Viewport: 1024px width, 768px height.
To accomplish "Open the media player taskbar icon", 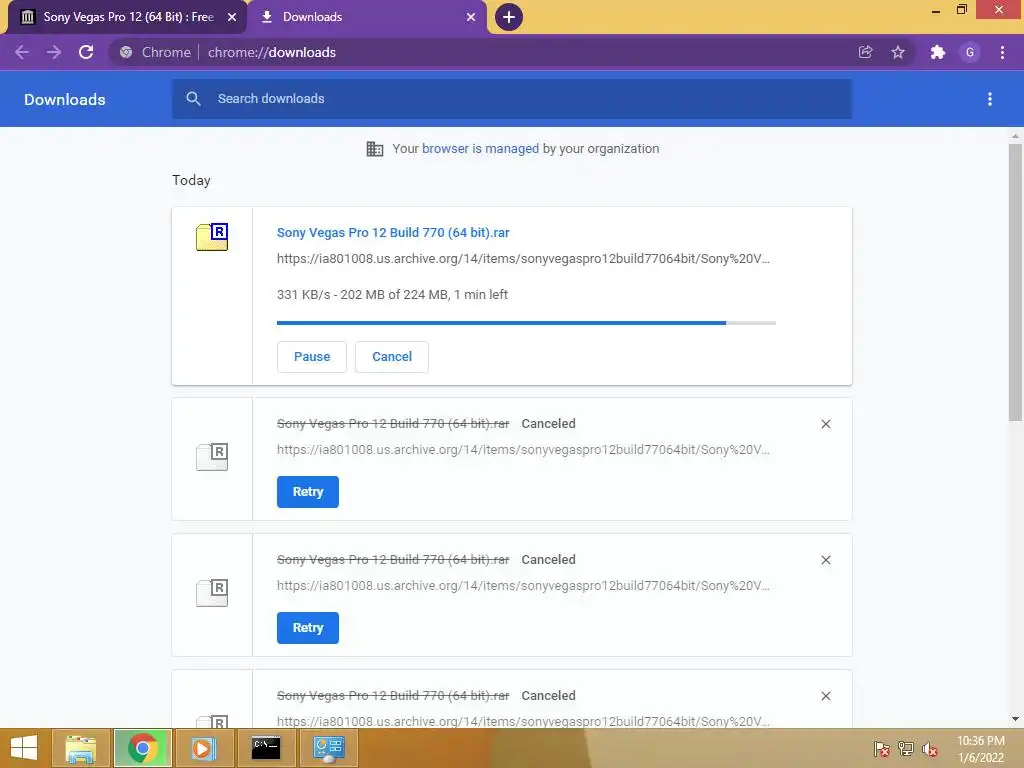I will tap(203, 748).
